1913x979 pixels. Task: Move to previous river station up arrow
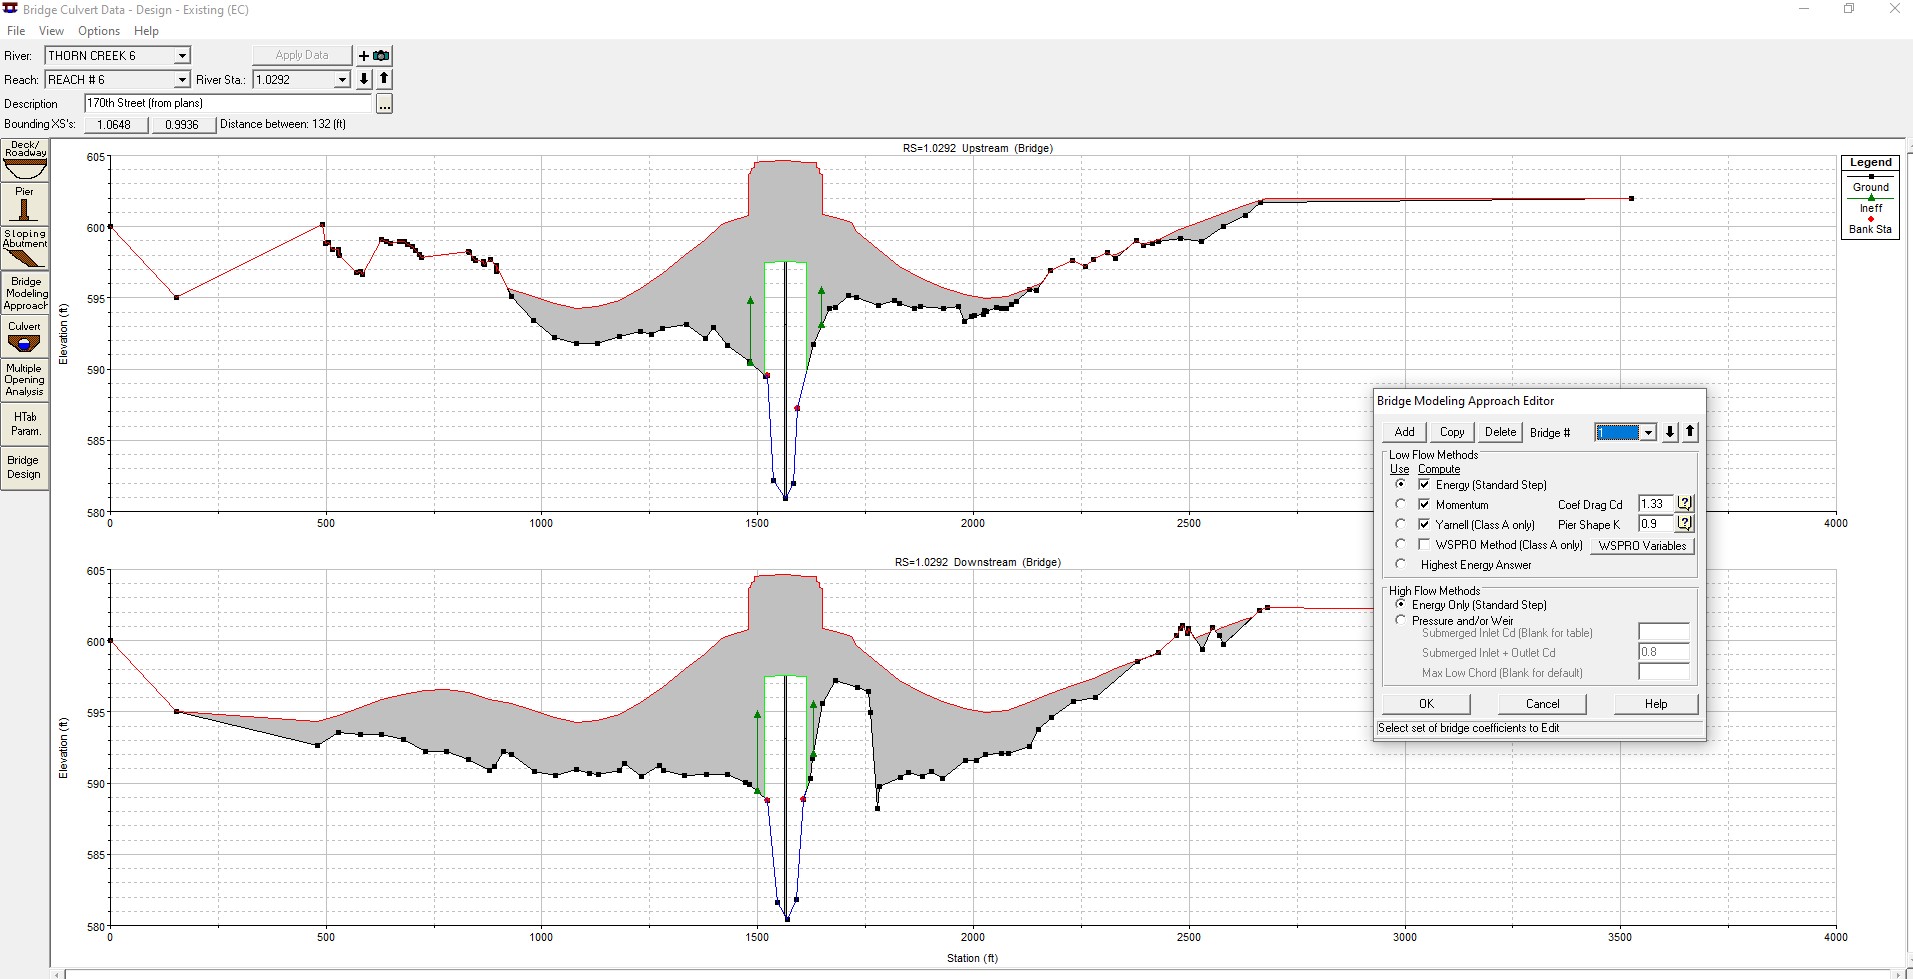pyautogui.click(x=384, y=79)
